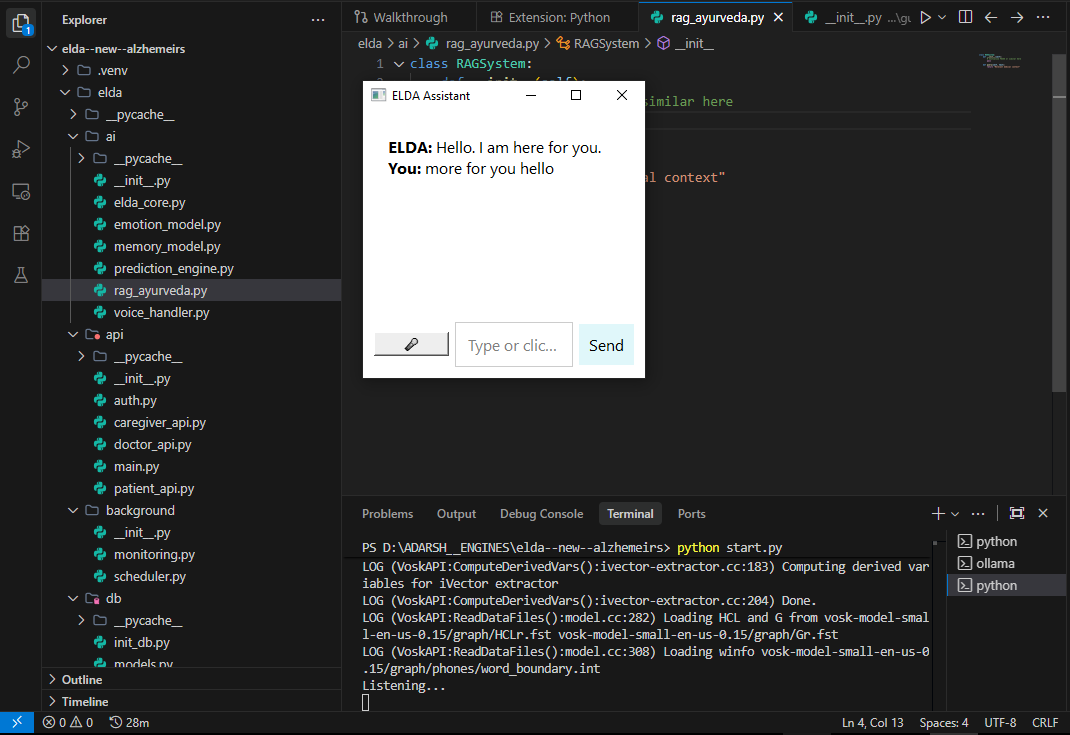Switch to the Debug Console tab
Image resolution: width=1070 pixels, height=735 pixels.
[541, 514]
